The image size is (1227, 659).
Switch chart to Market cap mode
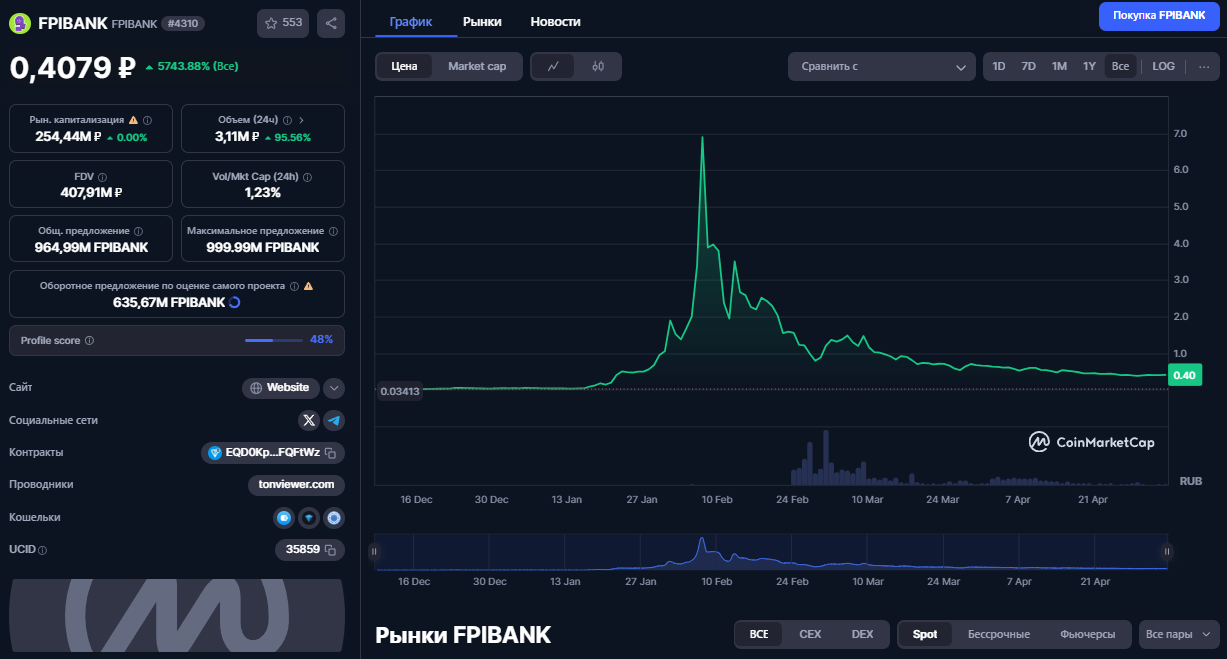[x=477, y=66]
